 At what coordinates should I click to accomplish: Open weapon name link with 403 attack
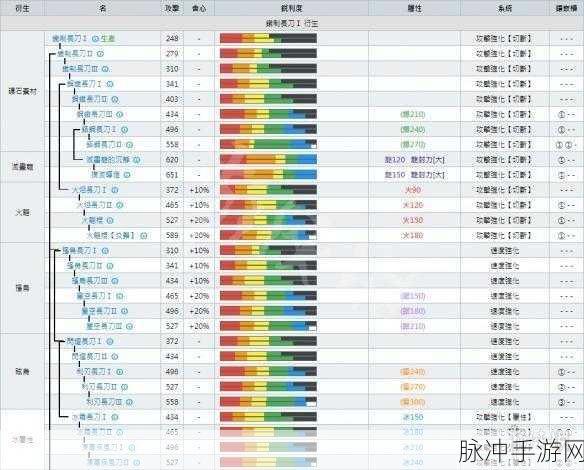pyautogui.click(x=90, y=99)
